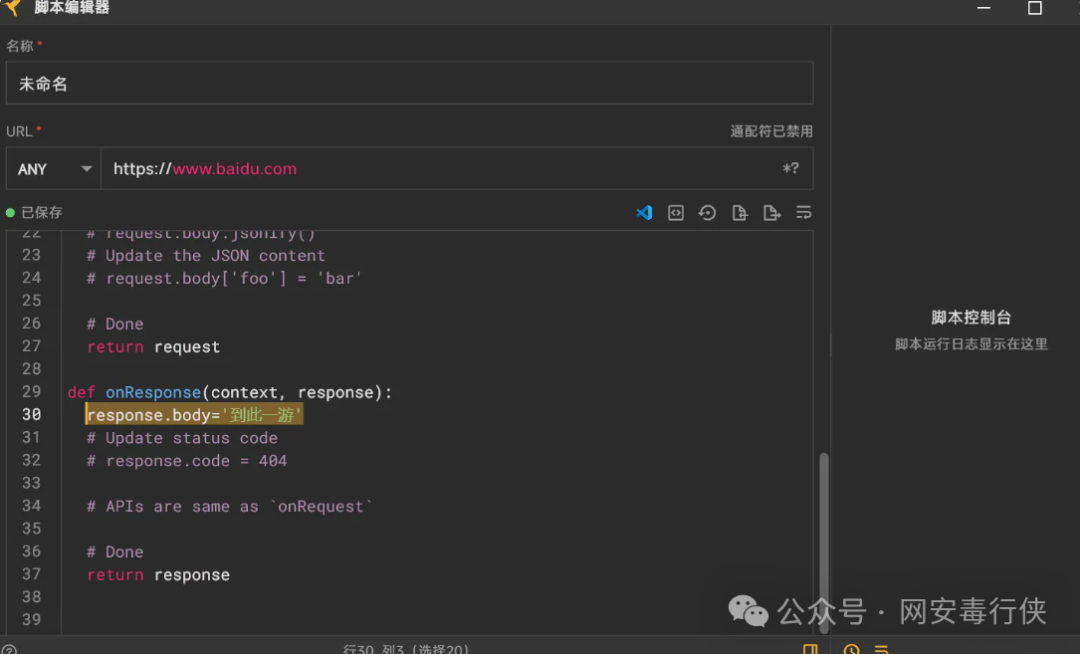Click the '已保存' saved status
1080x654 pixels.
click(34, 213)
